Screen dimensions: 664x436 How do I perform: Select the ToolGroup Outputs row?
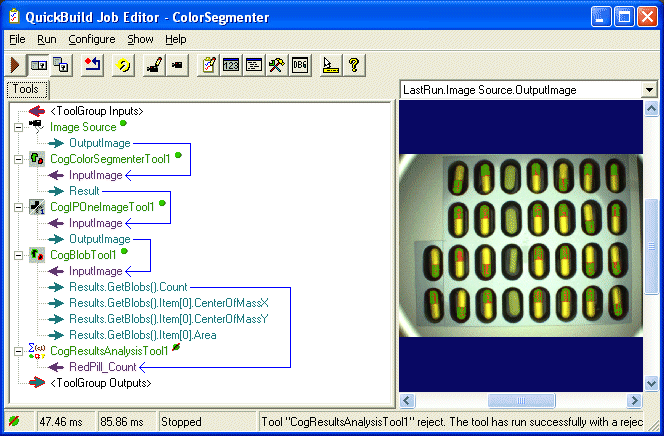click(x=101, y=383)
